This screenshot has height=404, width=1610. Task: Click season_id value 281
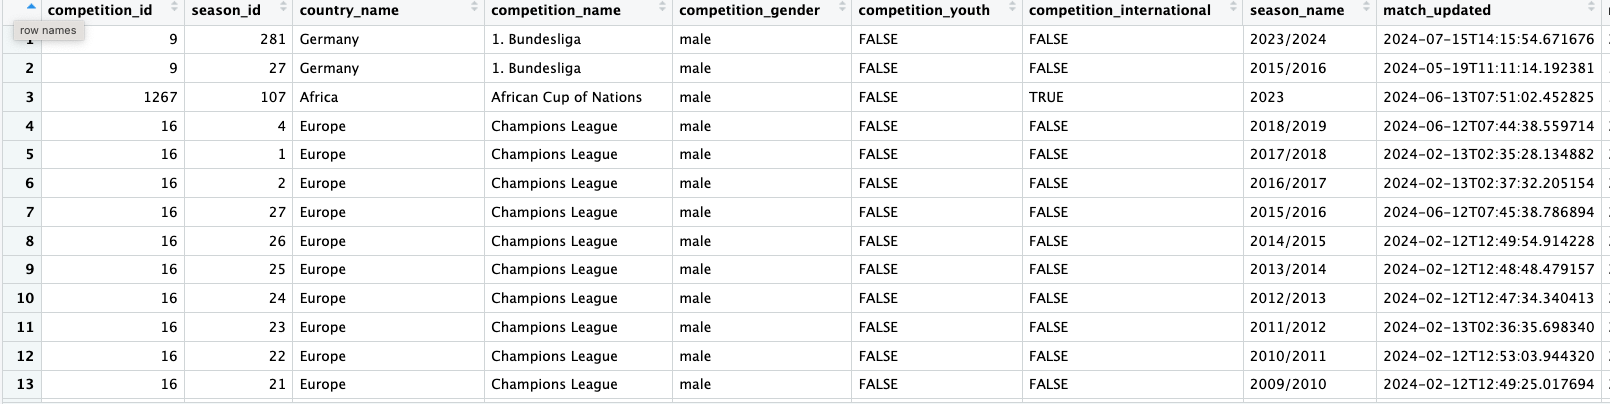273,39
